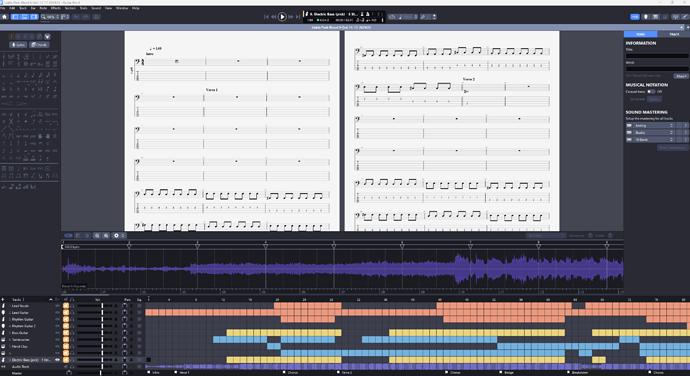Image resolution: width=690 pixels, height=376 pixels.
Task: Click the zoom-in icon above the audio waveform
Action: pos(106,236)
